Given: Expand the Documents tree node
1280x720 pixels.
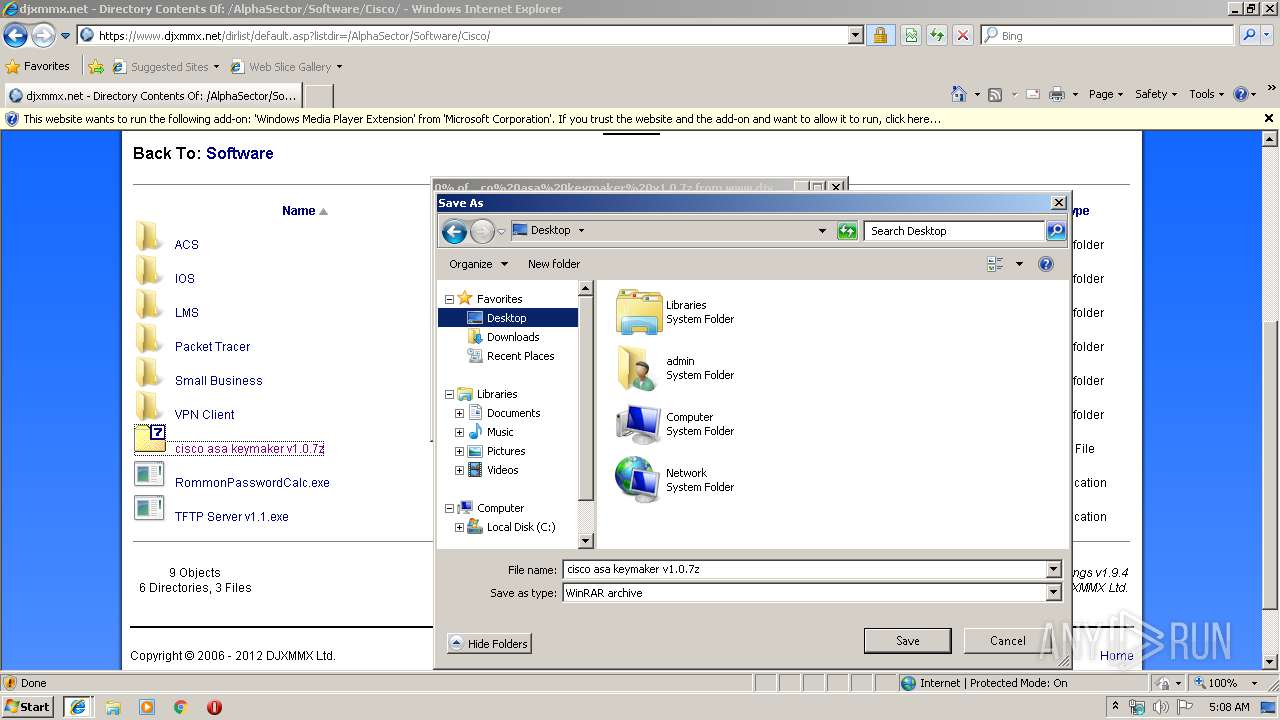Looking at the screenshot, I should 459,413.
